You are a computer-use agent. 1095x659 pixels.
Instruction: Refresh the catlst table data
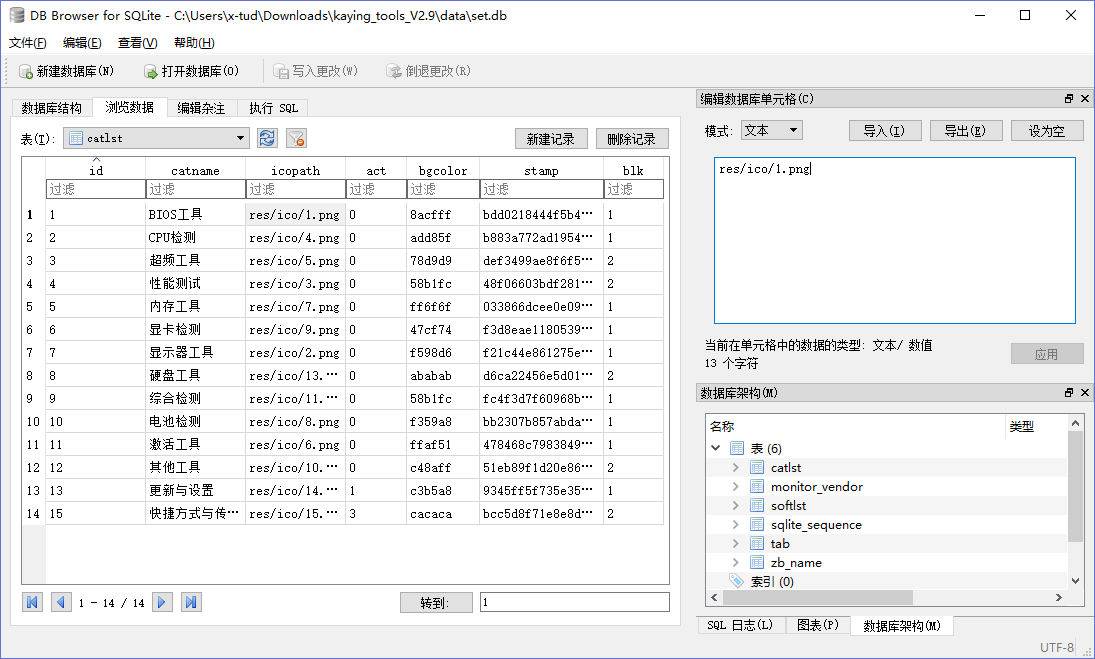267,138
